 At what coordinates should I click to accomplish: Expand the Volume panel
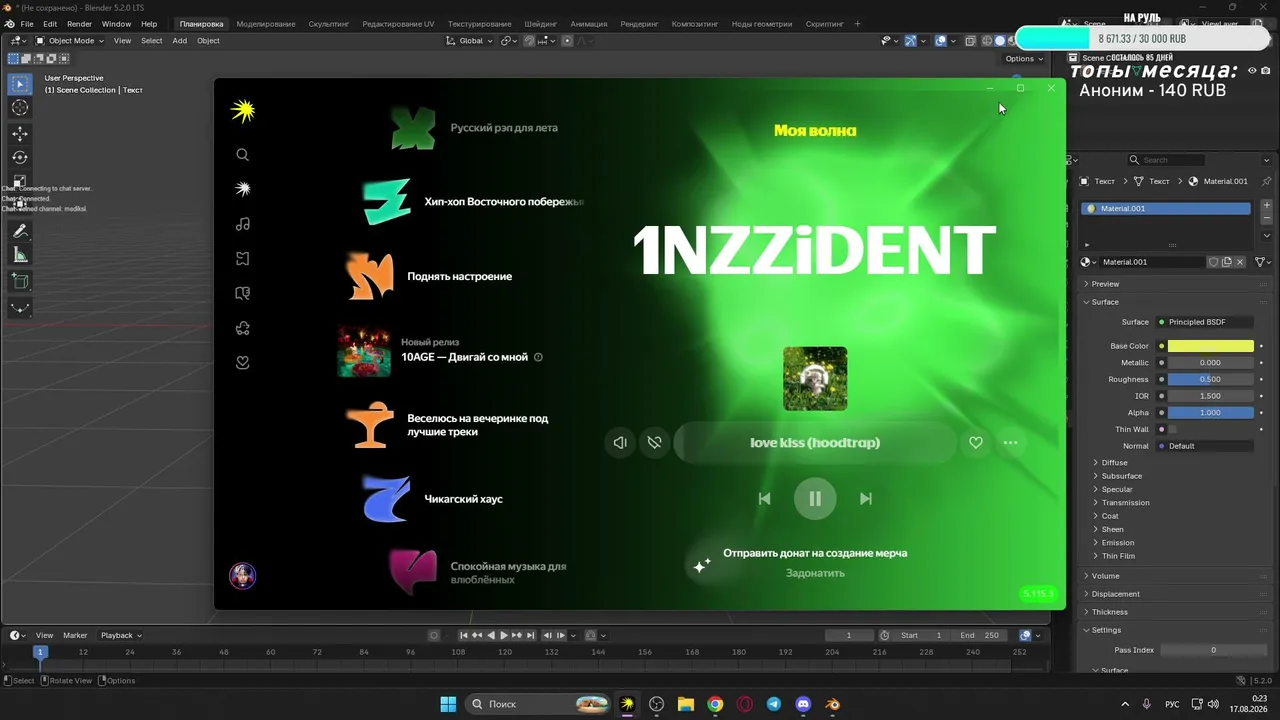1105,576
